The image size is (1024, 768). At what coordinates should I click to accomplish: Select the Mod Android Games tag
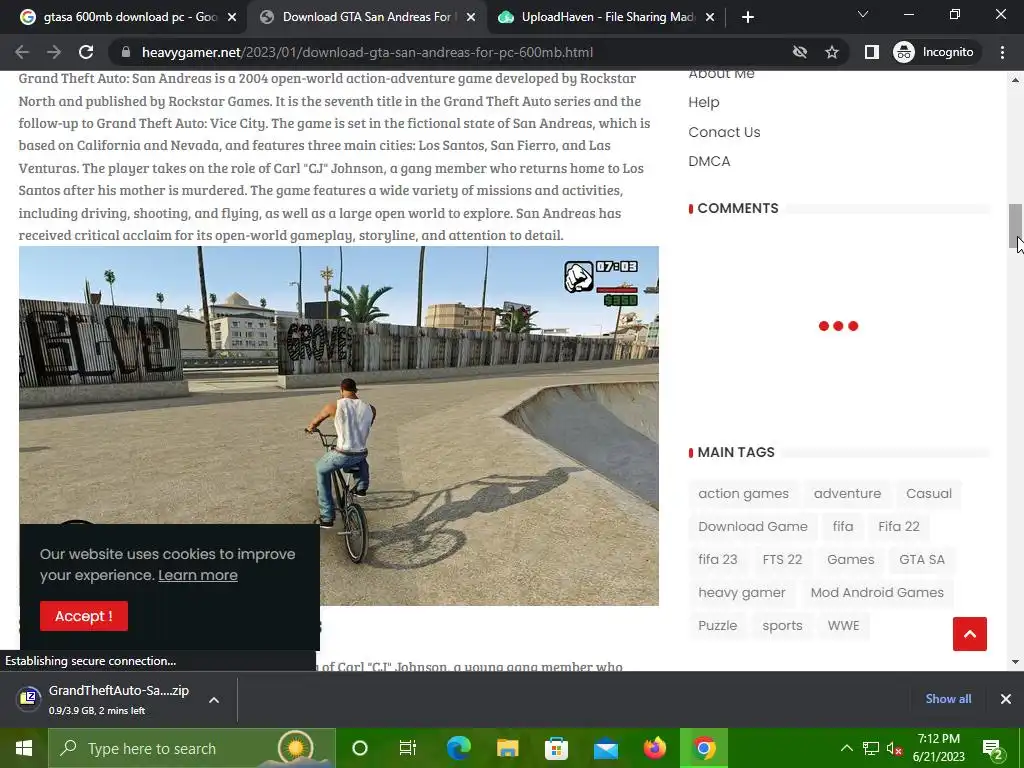pyautogui.click(x=877, y=592)
